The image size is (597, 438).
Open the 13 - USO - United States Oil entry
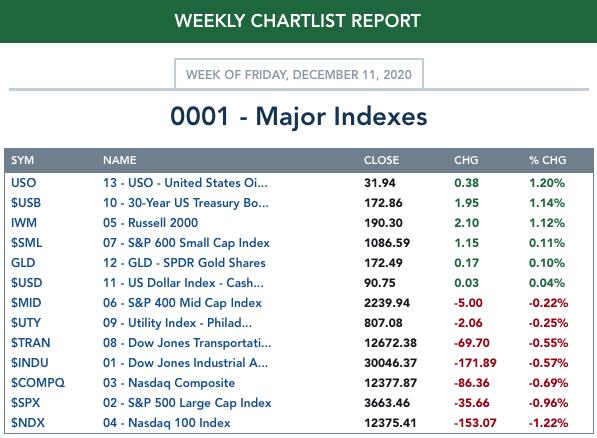[185, 183]
